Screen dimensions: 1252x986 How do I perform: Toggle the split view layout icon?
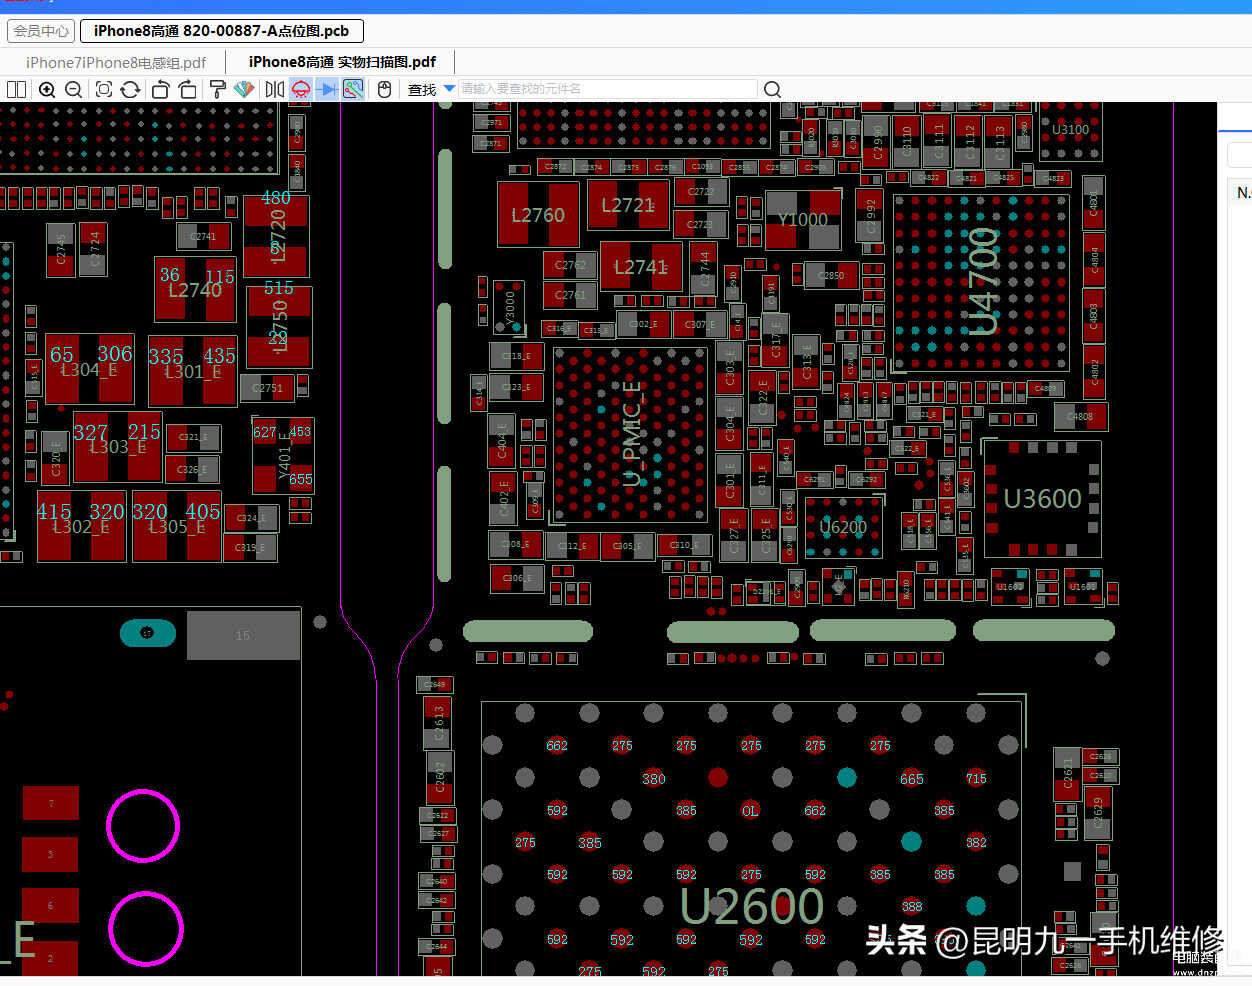pyautogui.click(x=17, y=90)
